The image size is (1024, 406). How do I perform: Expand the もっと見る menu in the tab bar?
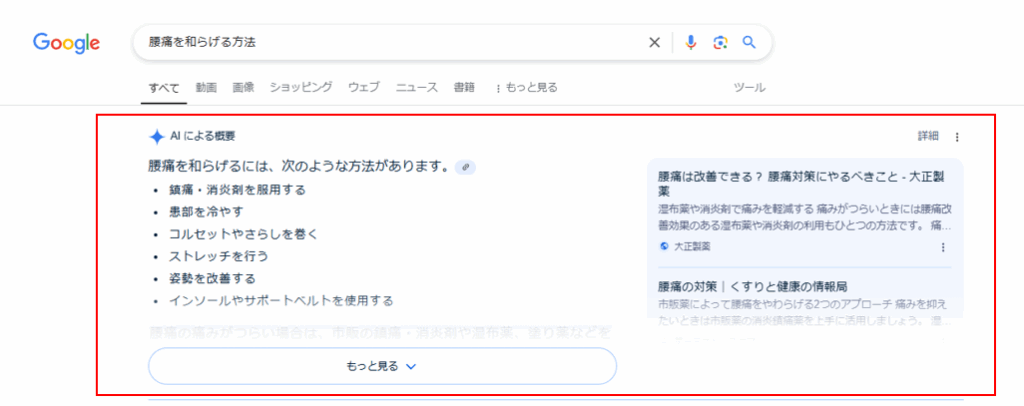tap(526, 87)
